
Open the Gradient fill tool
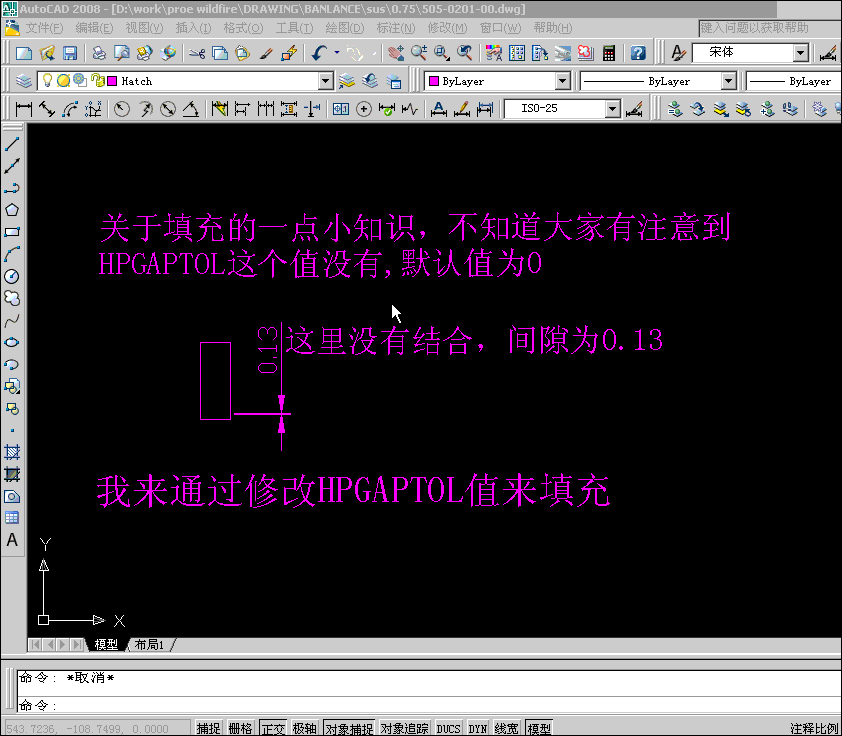pyautogui.click(x=12, y=474)
